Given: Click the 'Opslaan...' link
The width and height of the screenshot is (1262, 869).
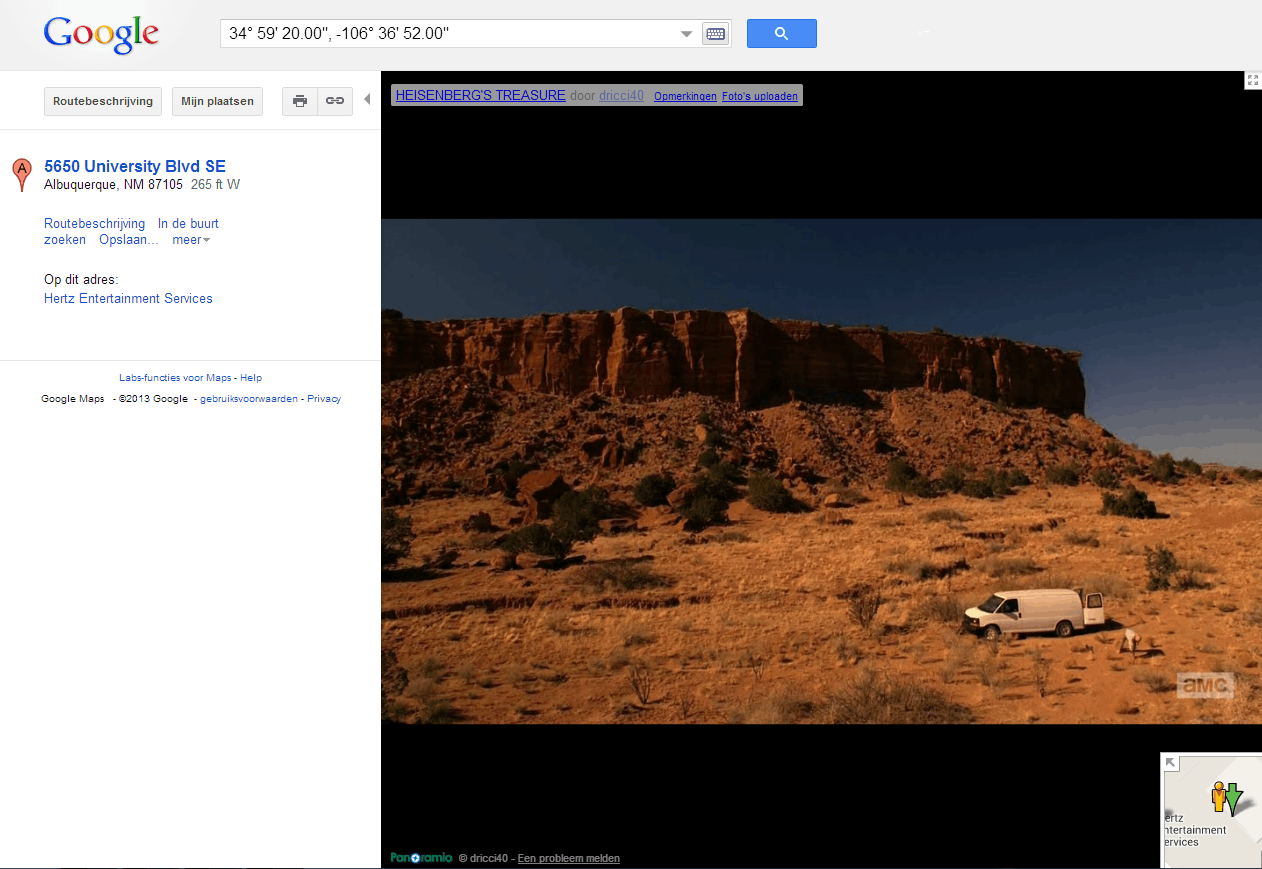Looking at the screenshot, I should pyautogui.click(x=129, y=239).
